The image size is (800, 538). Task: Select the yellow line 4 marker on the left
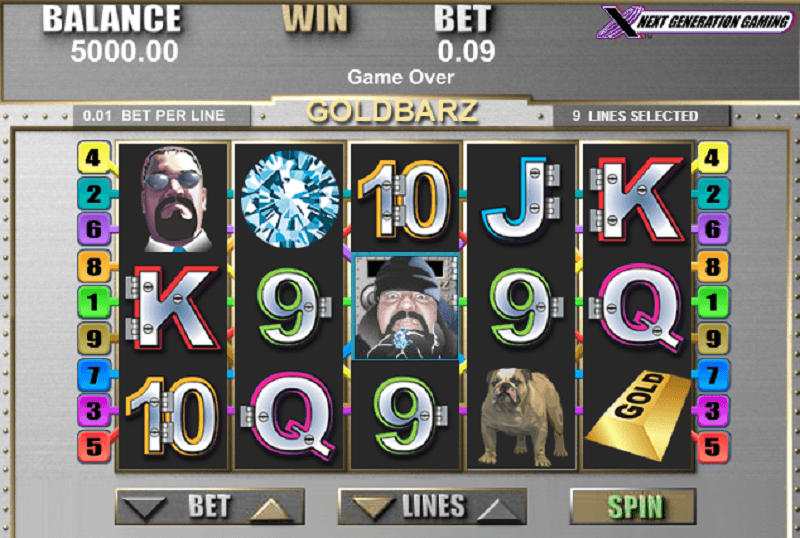93,157
